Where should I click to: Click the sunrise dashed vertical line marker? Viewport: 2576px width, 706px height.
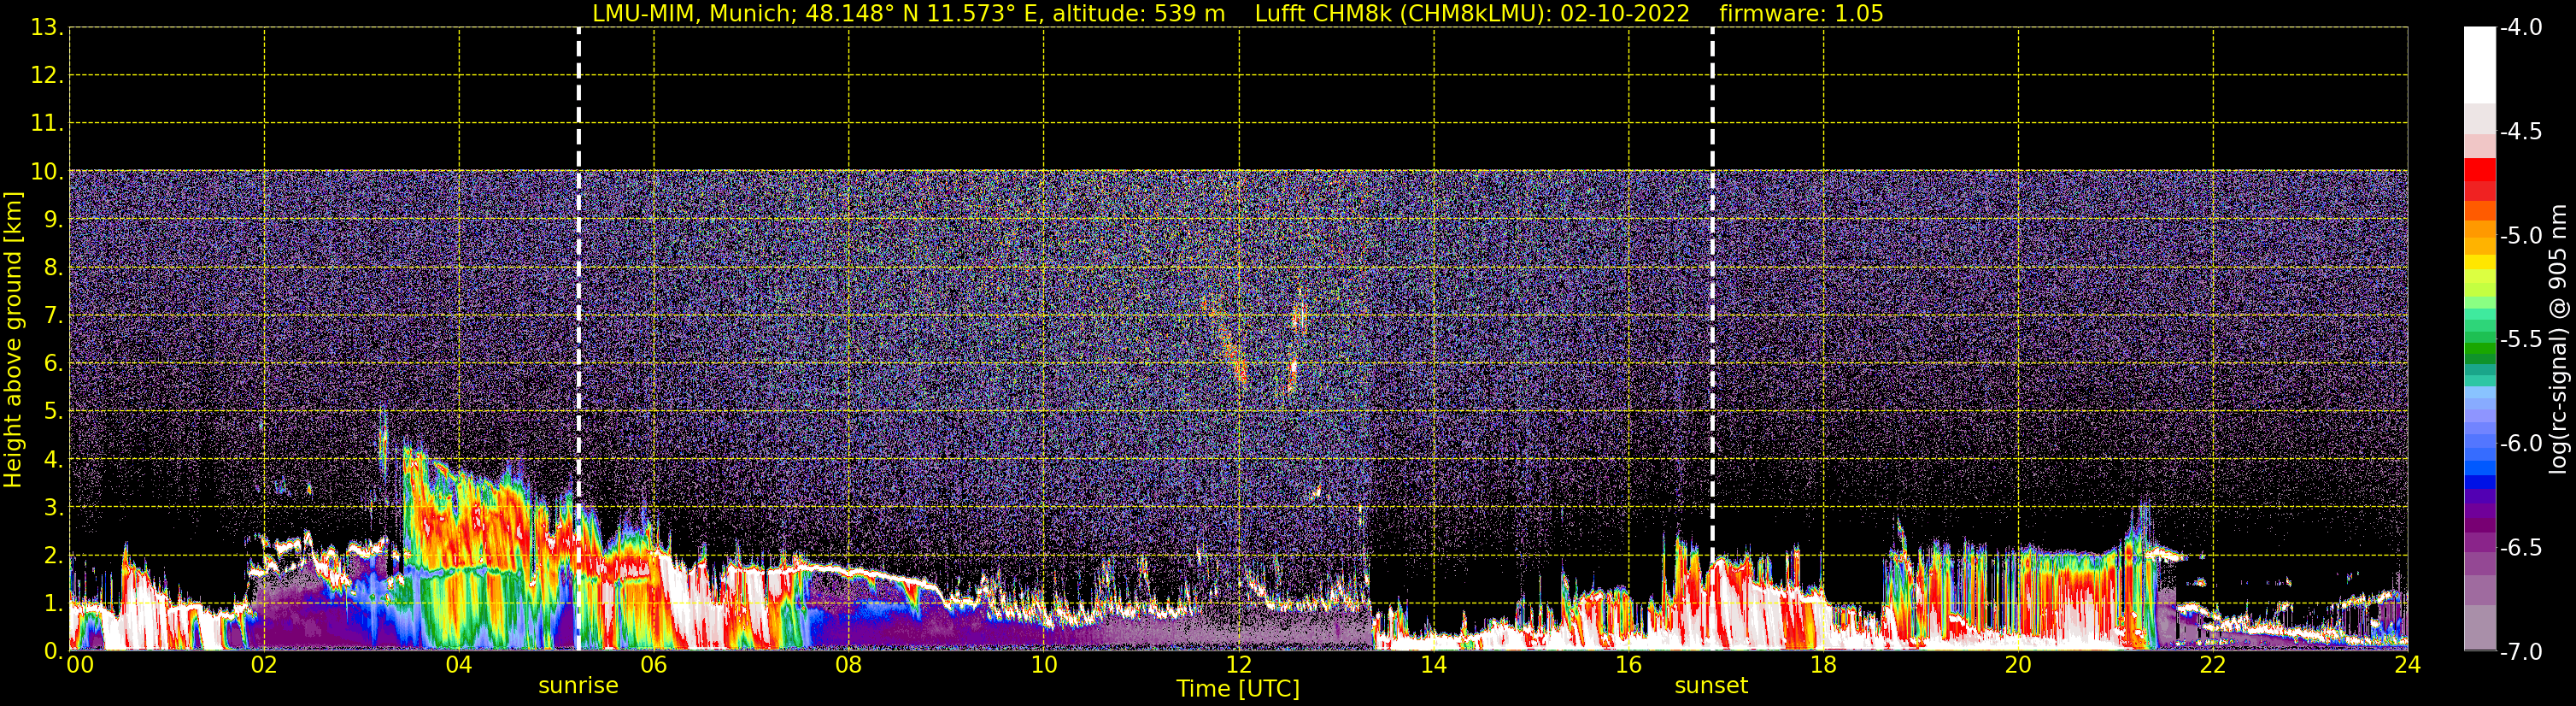578,339
